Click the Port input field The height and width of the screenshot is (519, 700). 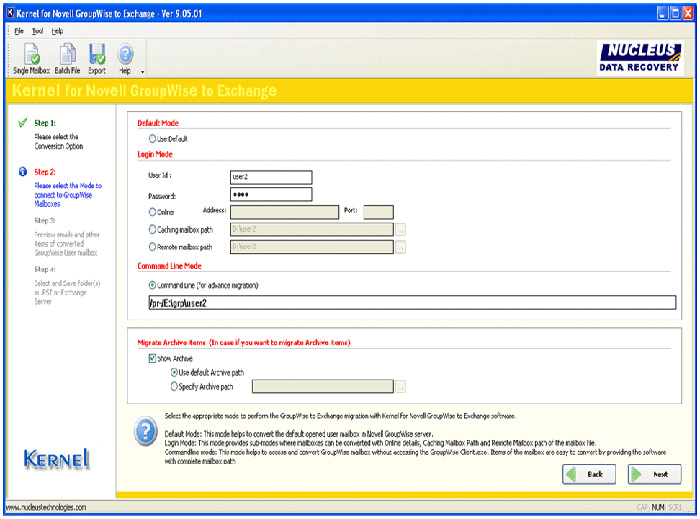378,212
